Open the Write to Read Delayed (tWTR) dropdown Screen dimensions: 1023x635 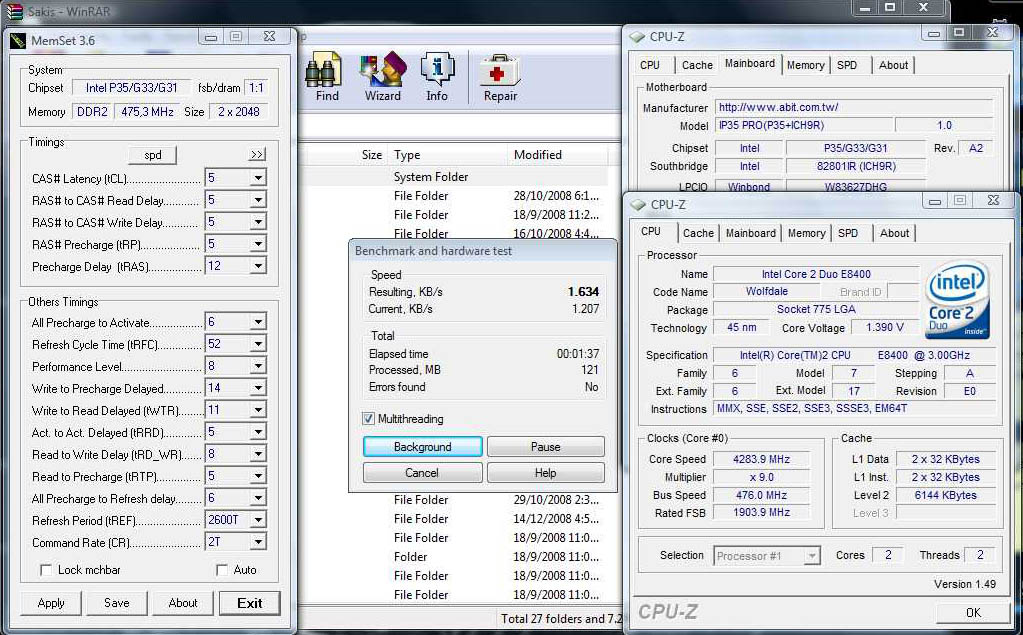click(258, 410)
